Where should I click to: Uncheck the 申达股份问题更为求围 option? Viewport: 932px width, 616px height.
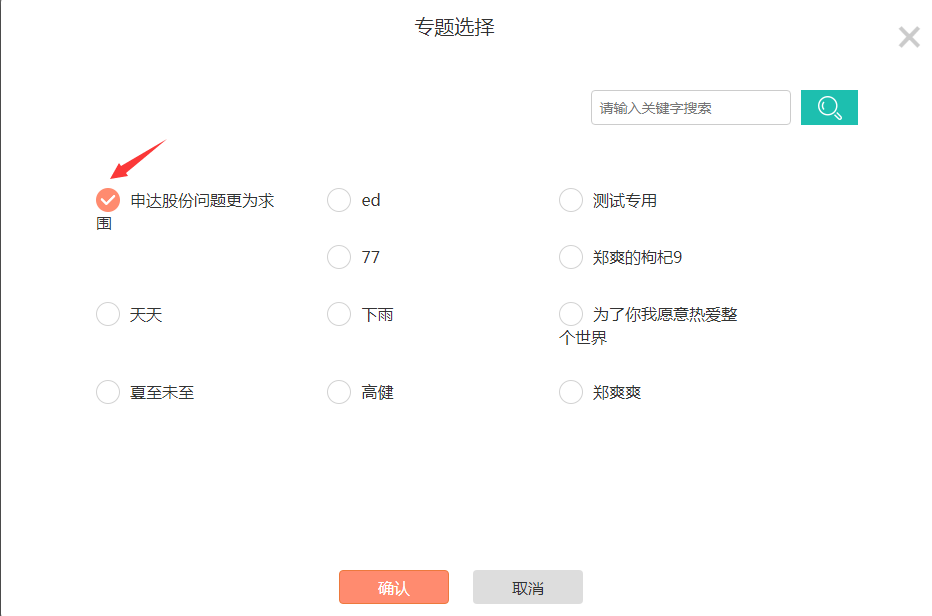[x=108, y=200]
